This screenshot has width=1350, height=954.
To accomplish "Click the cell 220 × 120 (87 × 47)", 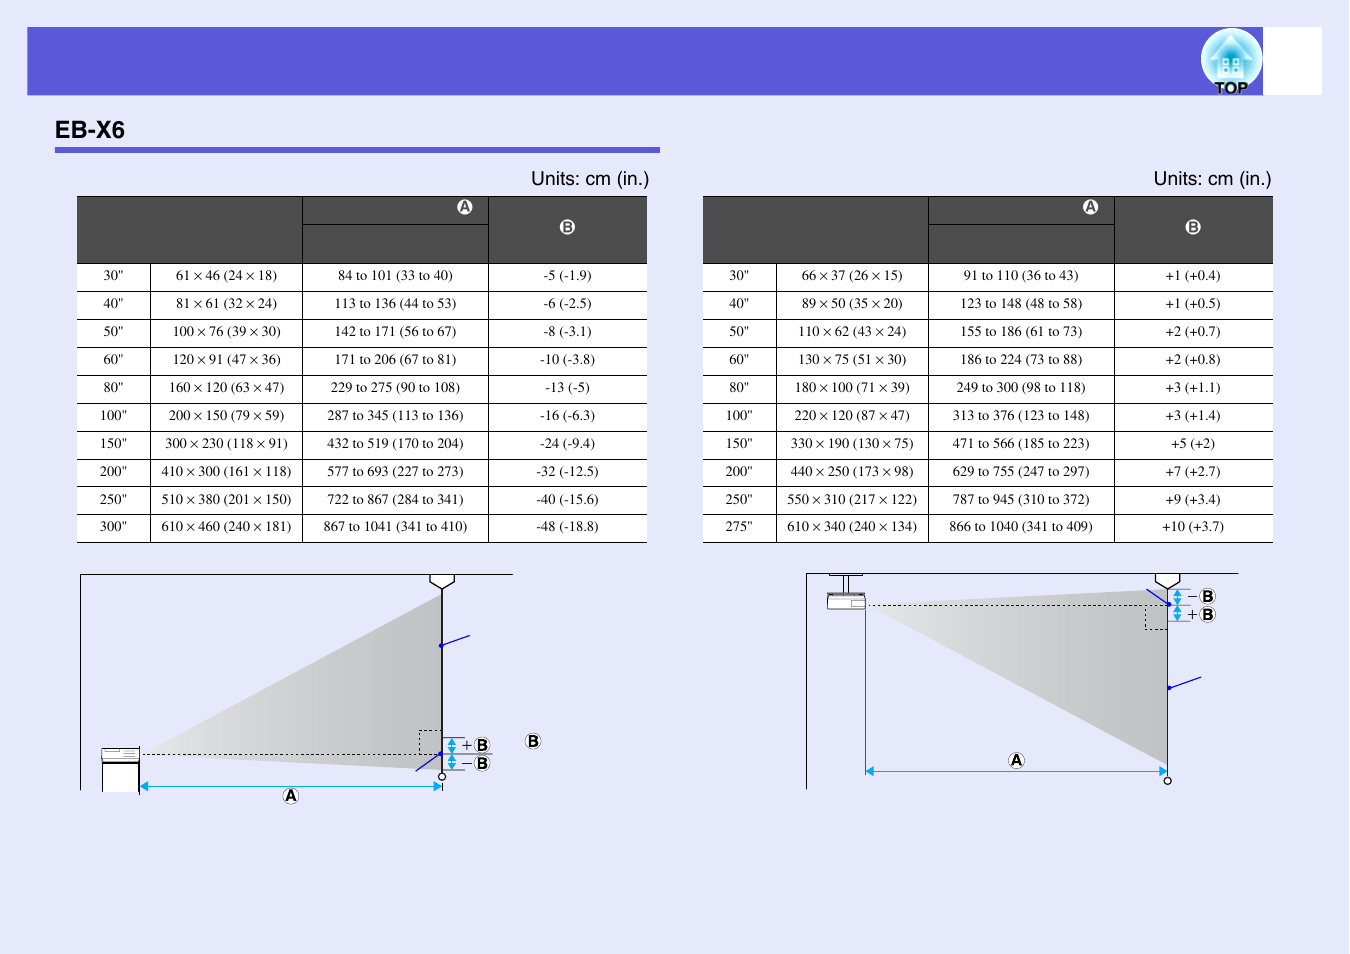I will [x=852, y=416].
